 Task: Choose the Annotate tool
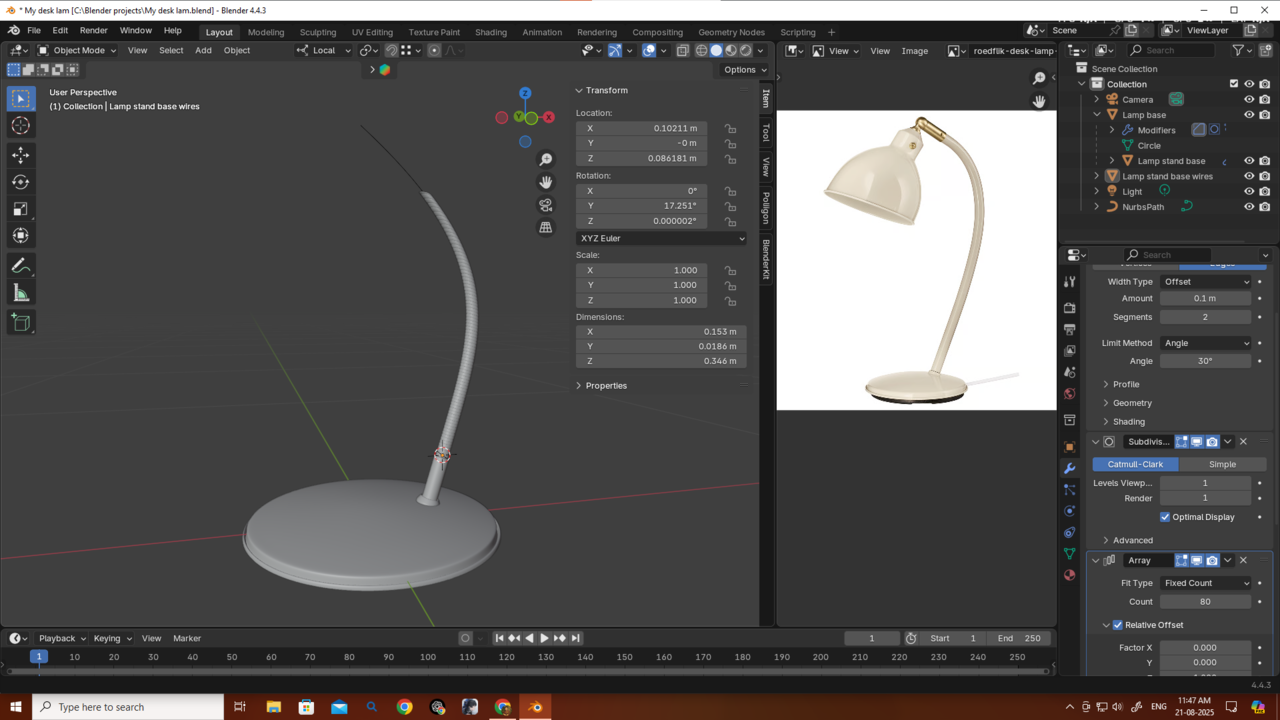pos(21,266)
